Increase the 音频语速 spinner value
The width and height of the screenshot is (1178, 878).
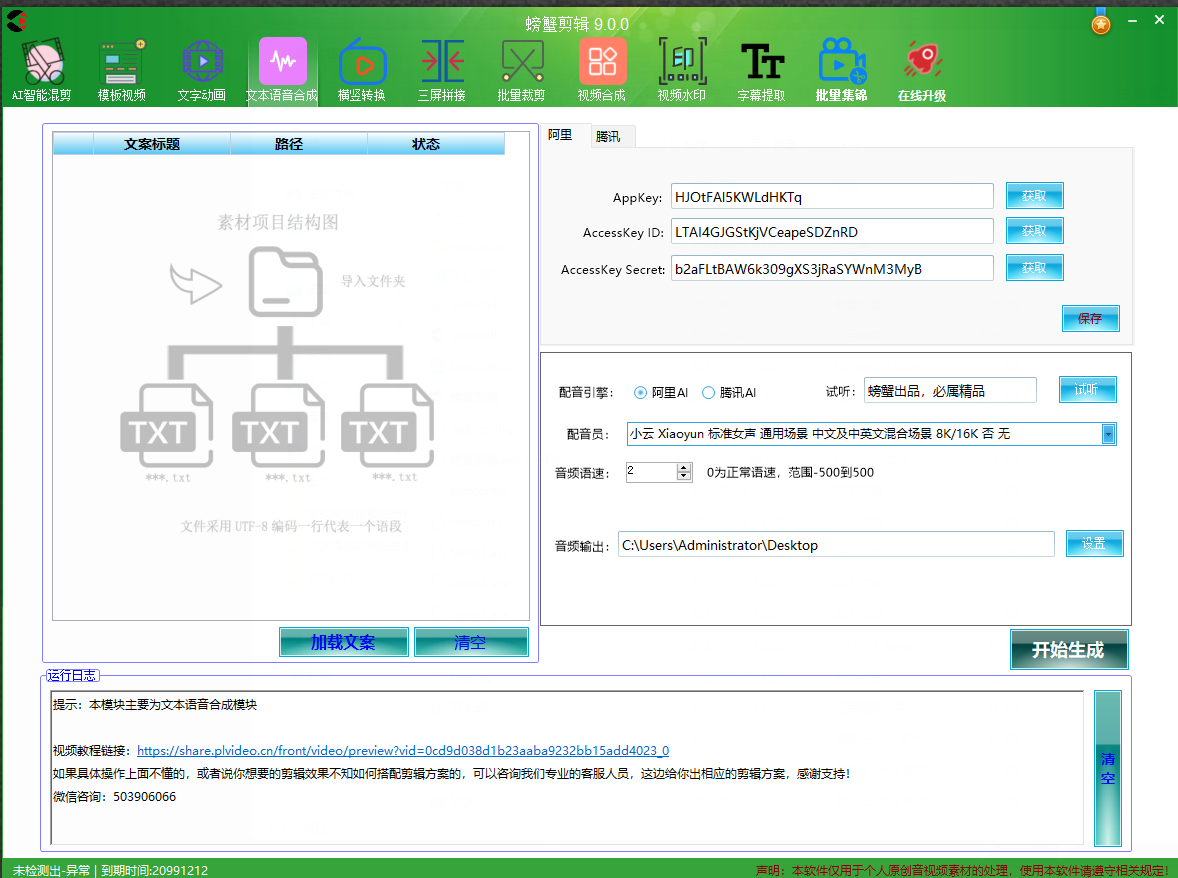pyautogui.click(x=684, y=467)
